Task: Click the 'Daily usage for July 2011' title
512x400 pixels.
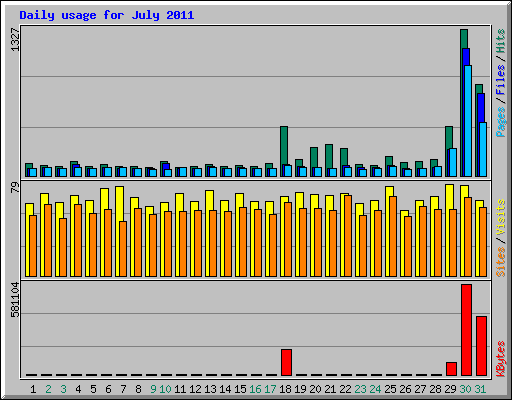Action: tap(107, 15)
